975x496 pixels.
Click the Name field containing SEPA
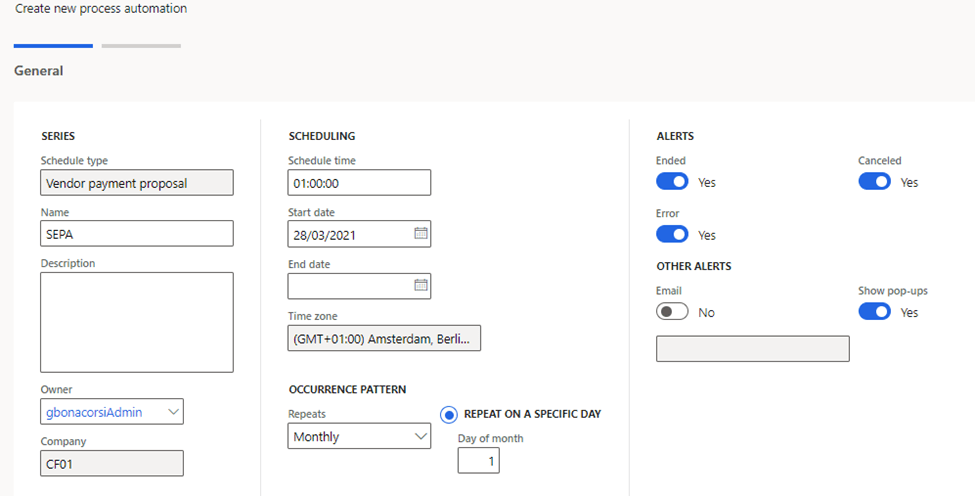click(x=137, y=234)
